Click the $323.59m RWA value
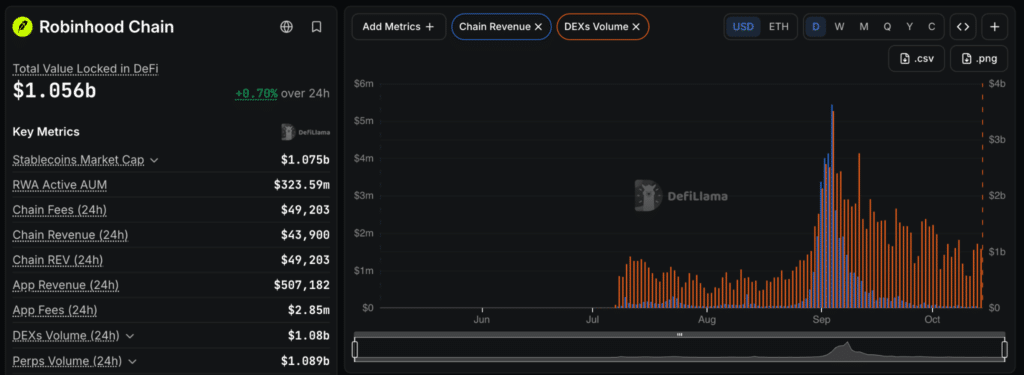The height and width of the screenshot is (375, 1024). click(x=302, y=185)
